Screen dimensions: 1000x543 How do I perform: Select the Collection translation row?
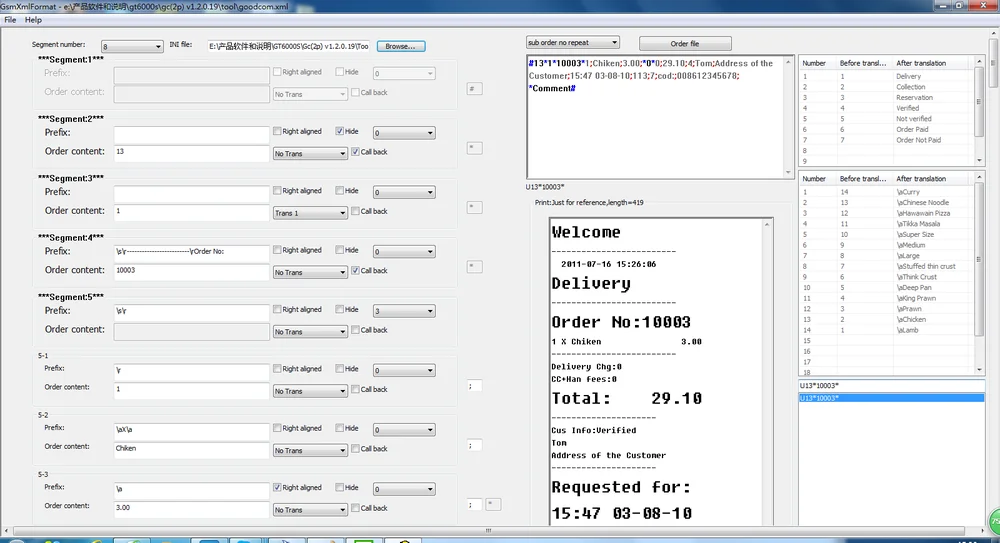887,87
